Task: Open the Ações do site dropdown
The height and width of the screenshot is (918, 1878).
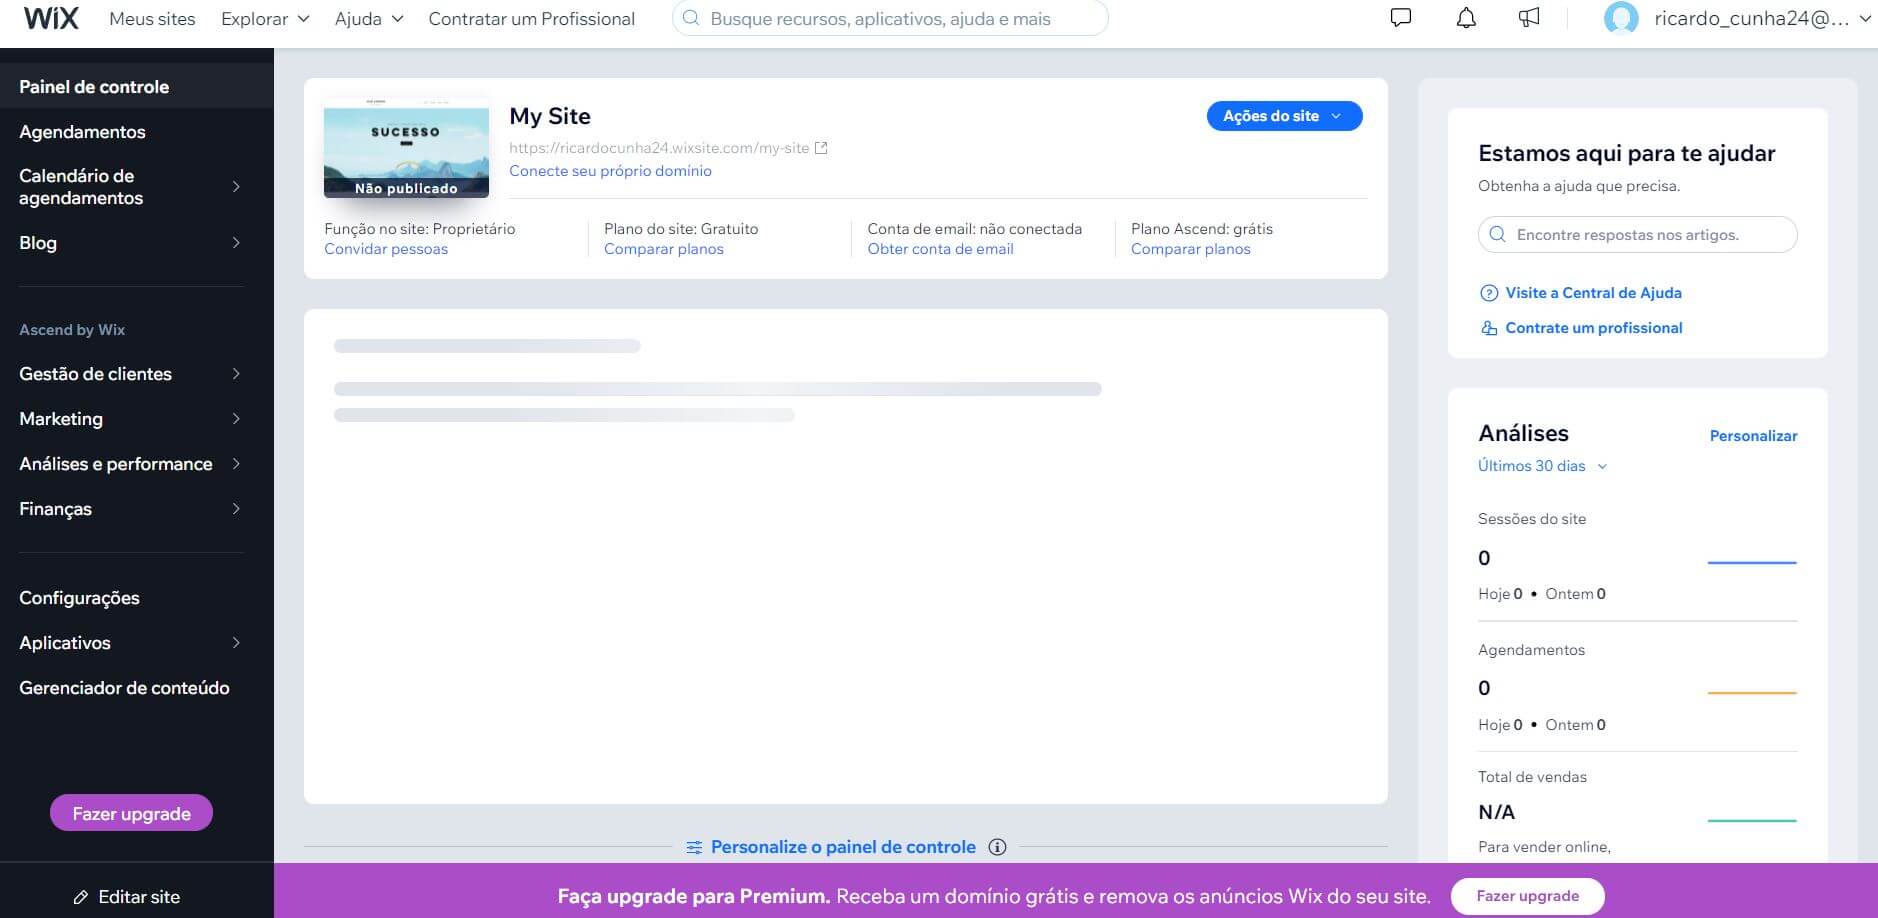Action: (1284, 116)
